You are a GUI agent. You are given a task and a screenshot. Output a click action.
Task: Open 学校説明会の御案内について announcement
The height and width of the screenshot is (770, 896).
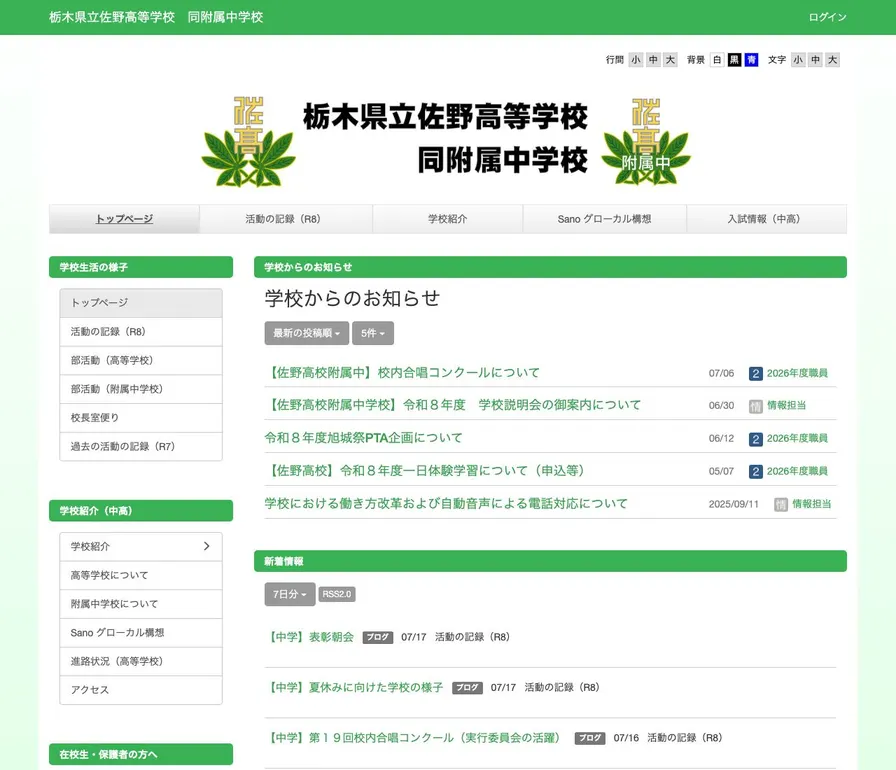pos(453,405)
